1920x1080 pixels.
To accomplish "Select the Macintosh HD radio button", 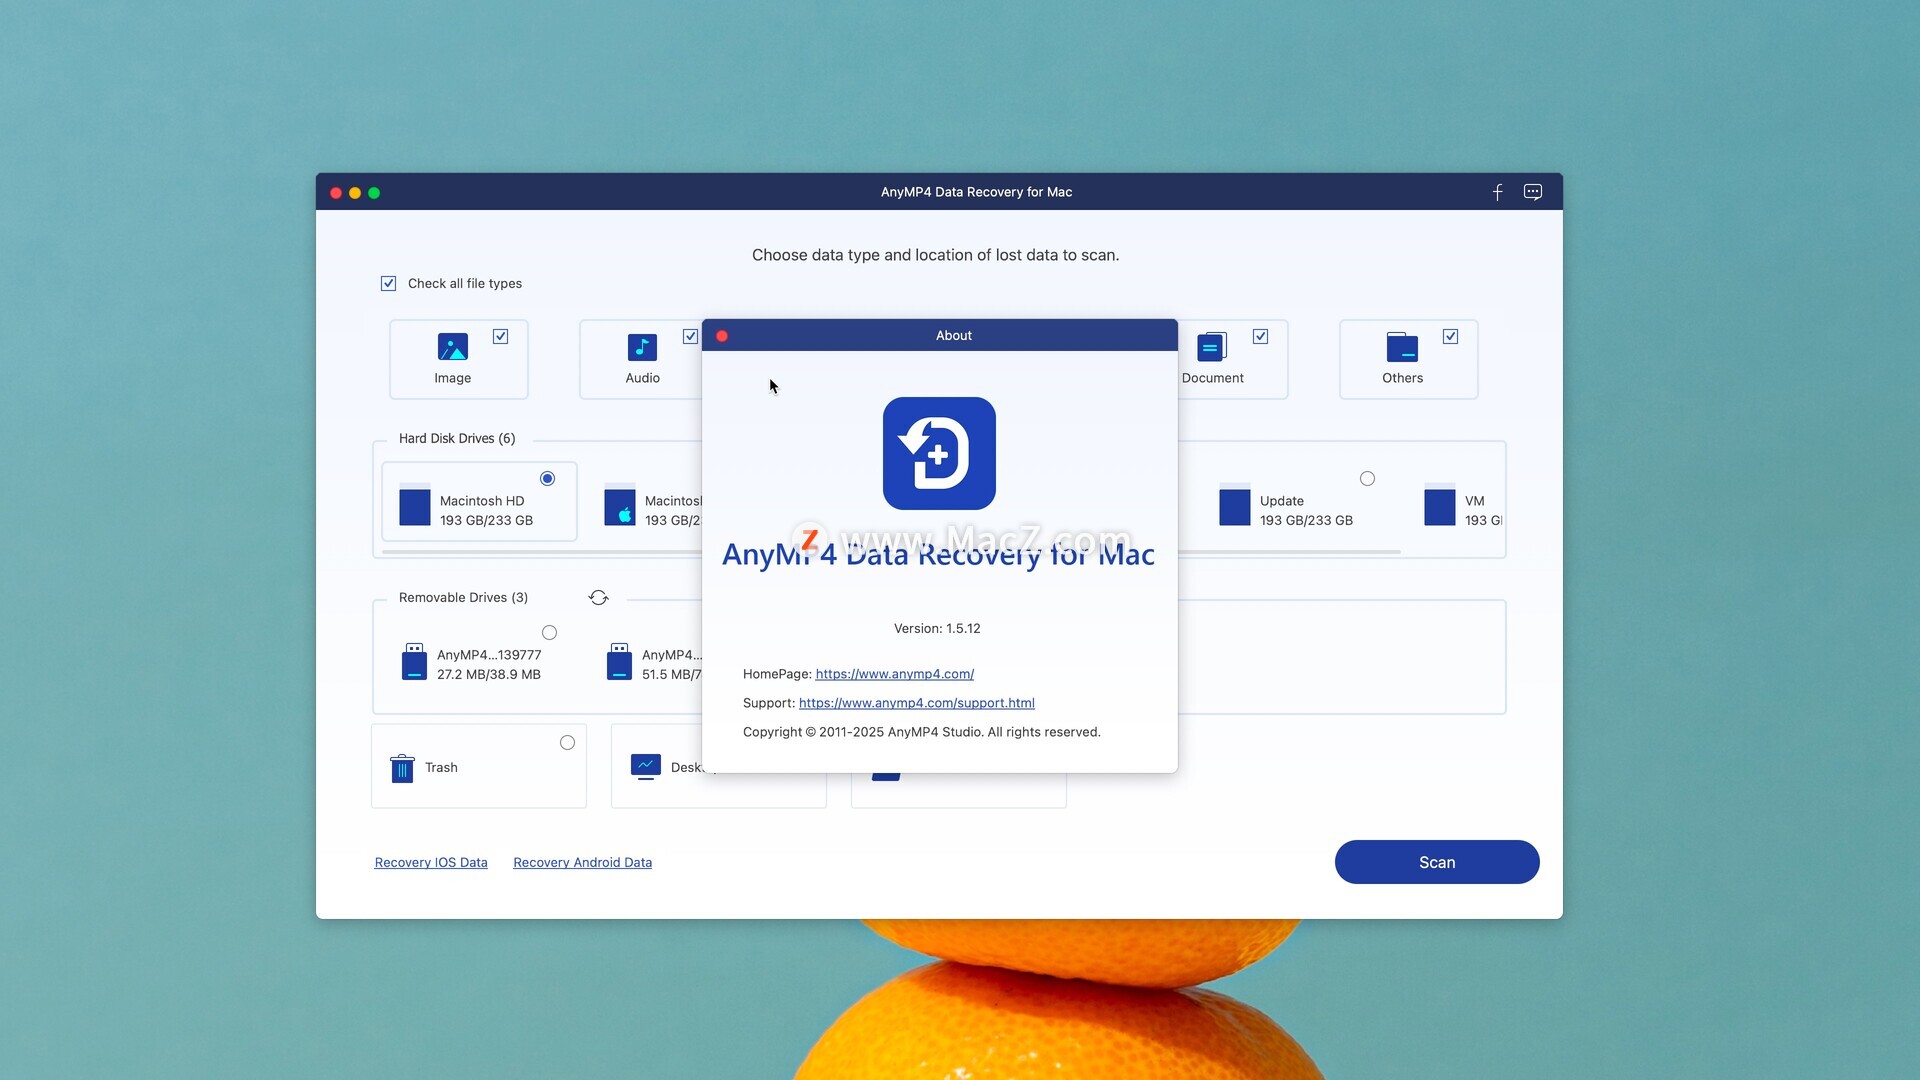I will click(547, 479).
